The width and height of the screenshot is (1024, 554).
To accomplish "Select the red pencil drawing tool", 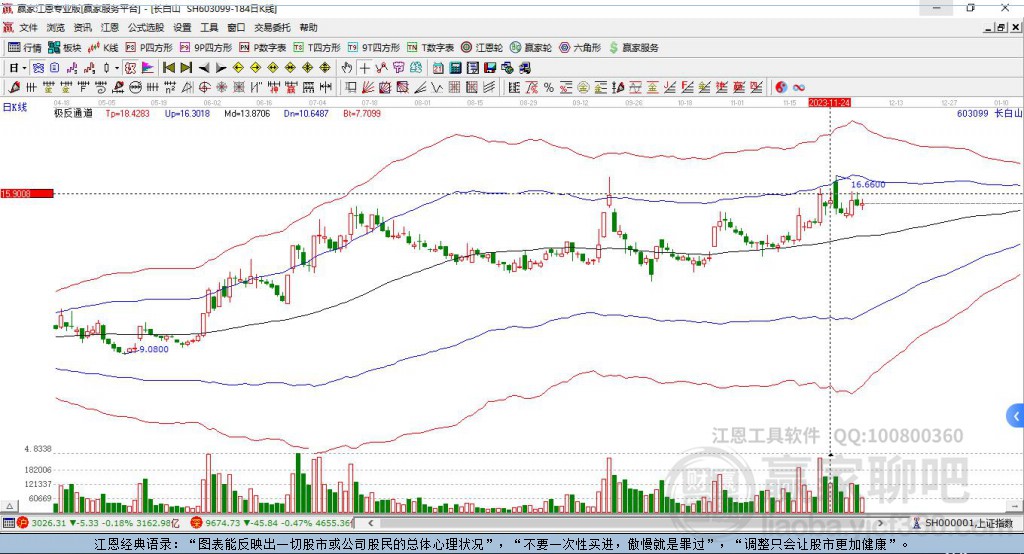I will coord(14,87).
